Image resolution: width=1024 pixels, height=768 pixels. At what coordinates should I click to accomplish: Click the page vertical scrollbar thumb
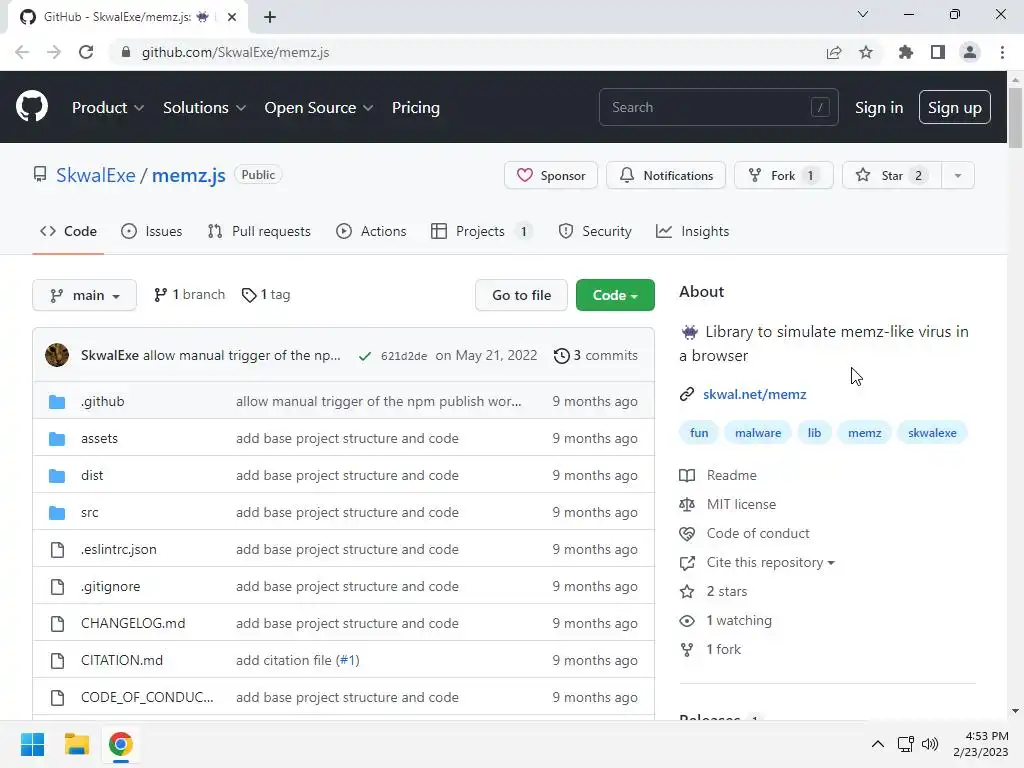point(1015,118)
